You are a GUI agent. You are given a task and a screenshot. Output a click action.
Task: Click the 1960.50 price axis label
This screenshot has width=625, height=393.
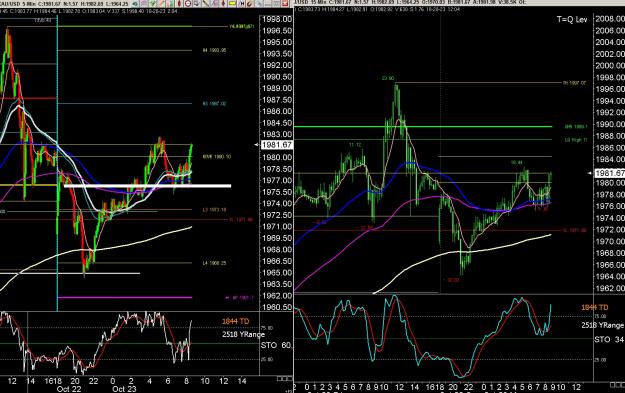click(x=277, y=307)
